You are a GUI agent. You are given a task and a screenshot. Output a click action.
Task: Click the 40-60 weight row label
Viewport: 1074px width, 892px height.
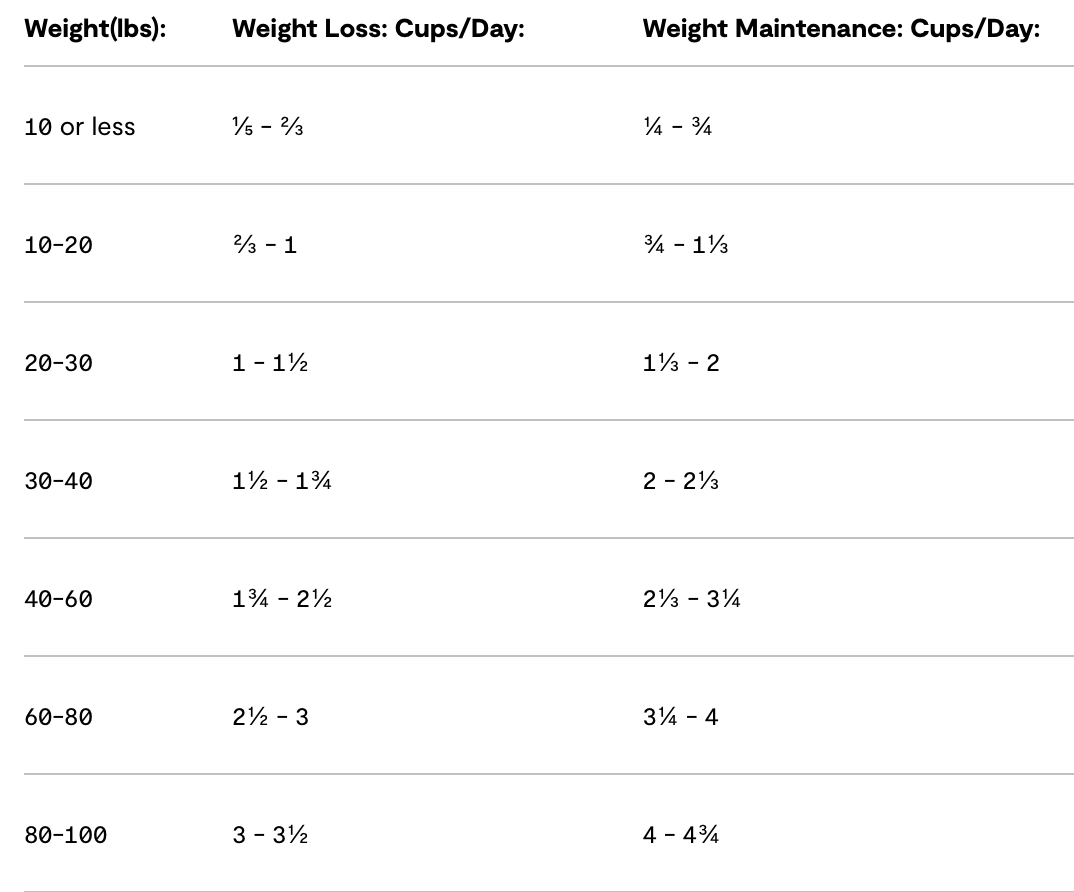(58, 599)
